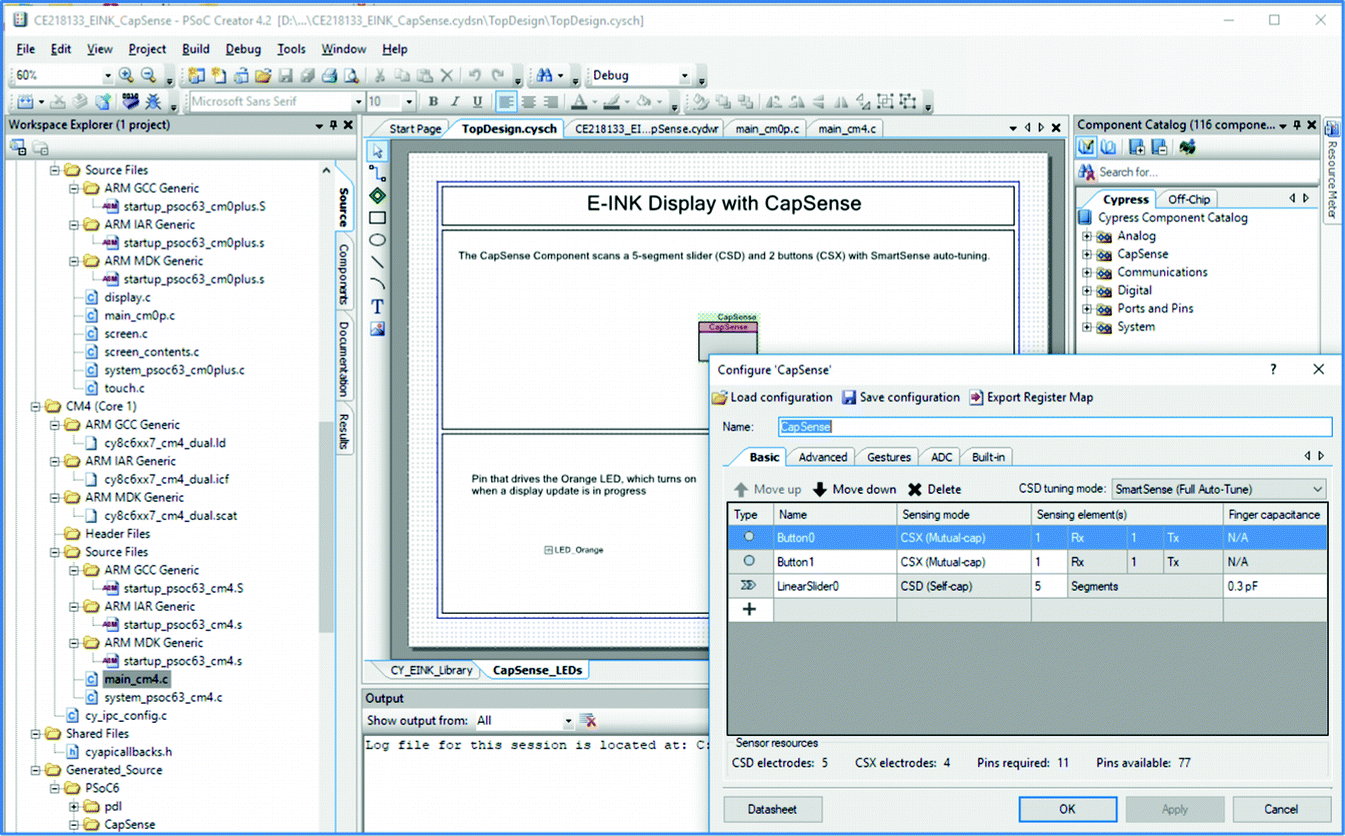Click the Cut scissors icon
The width and height of the screenshot is (1345, 836).
(x=379, y=76)
